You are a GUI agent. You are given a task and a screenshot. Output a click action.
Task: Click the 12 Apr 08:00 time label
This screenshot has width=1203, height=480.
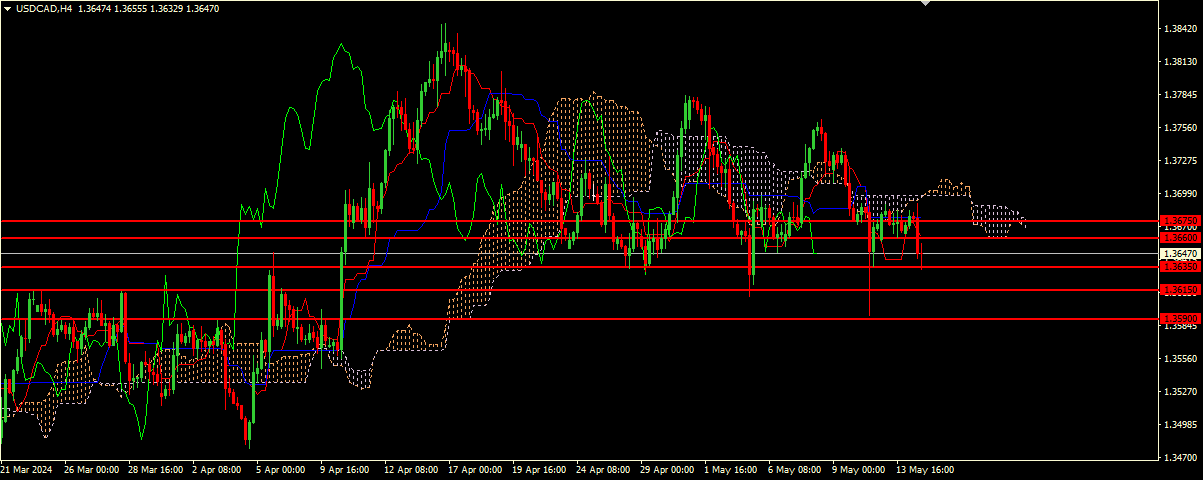coord(410,469)
